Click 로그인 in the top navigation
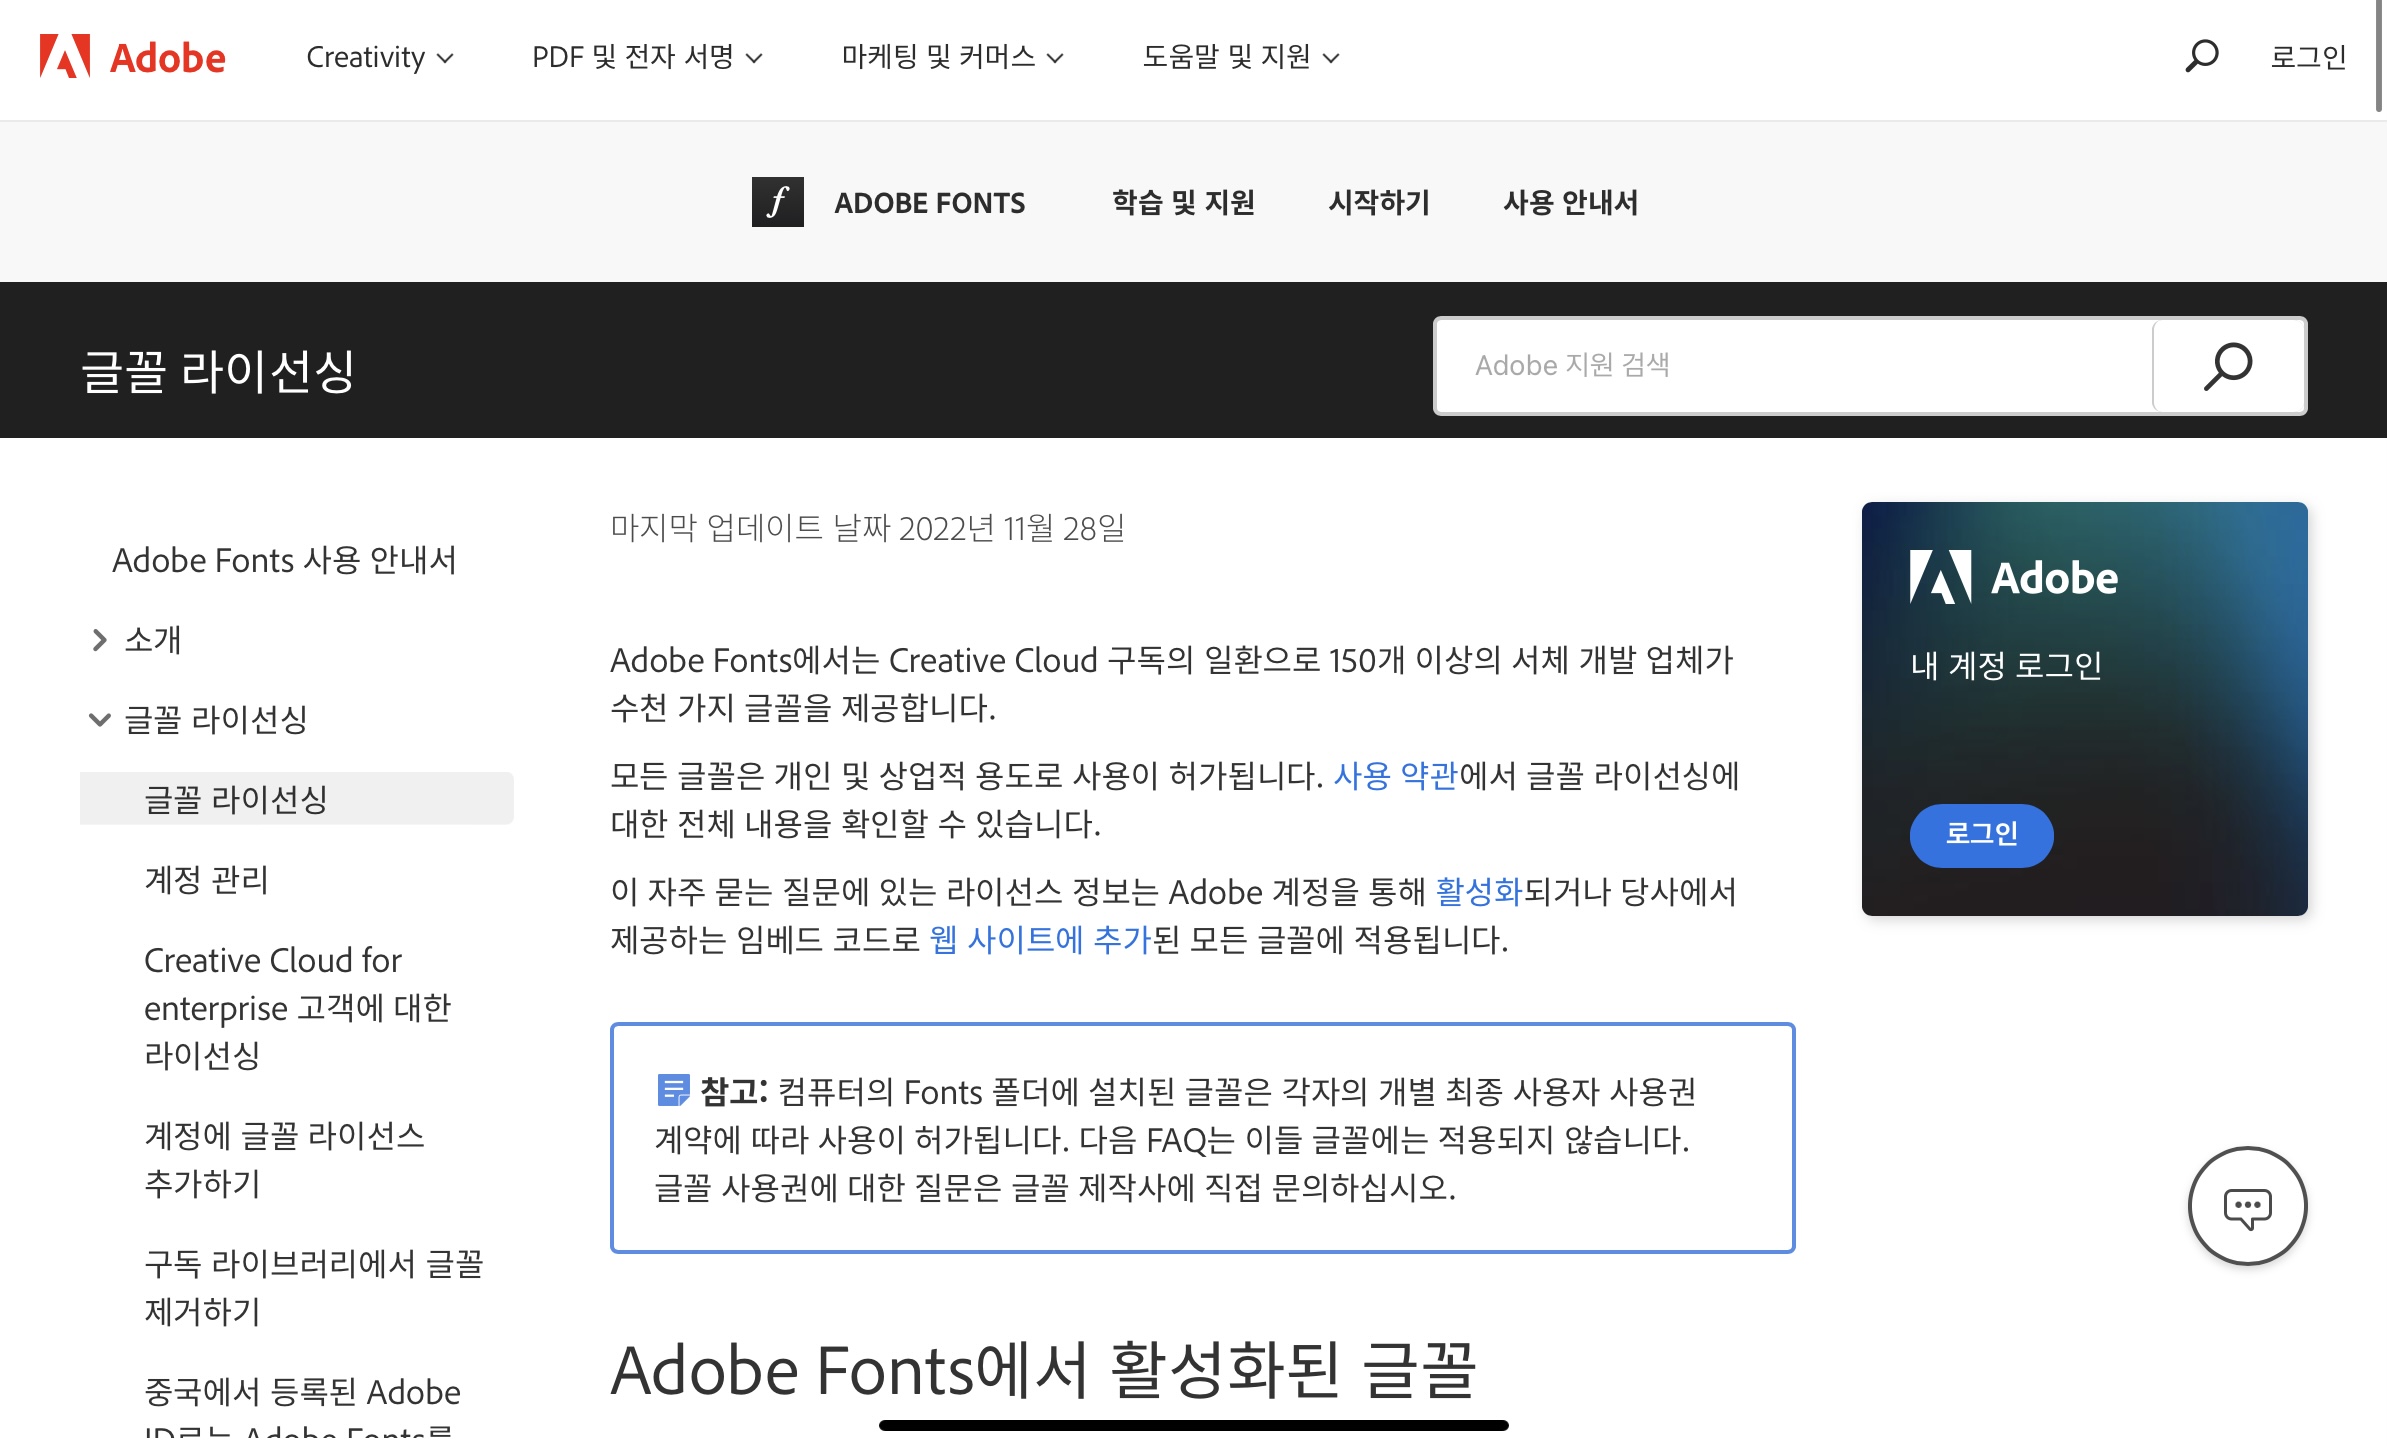The width and height of the screenshot is (2387, 1446). (2307, 57)
